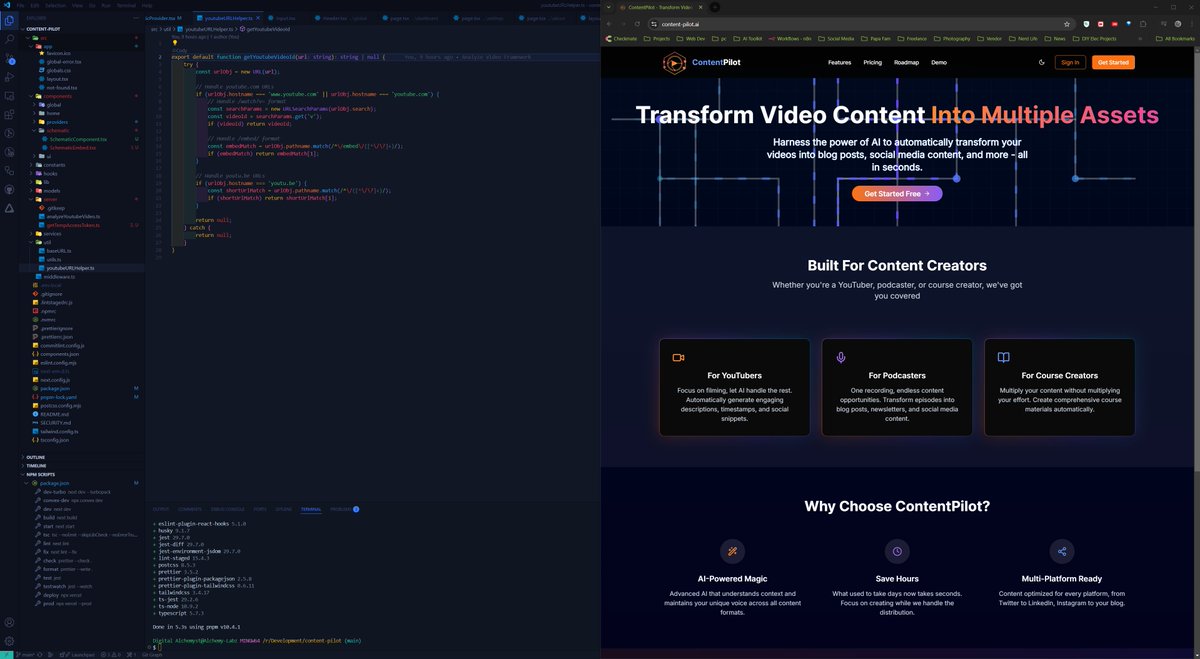Open the Explorer view in VS Code activity bar
1200x659 pixels.
point(9,19)
